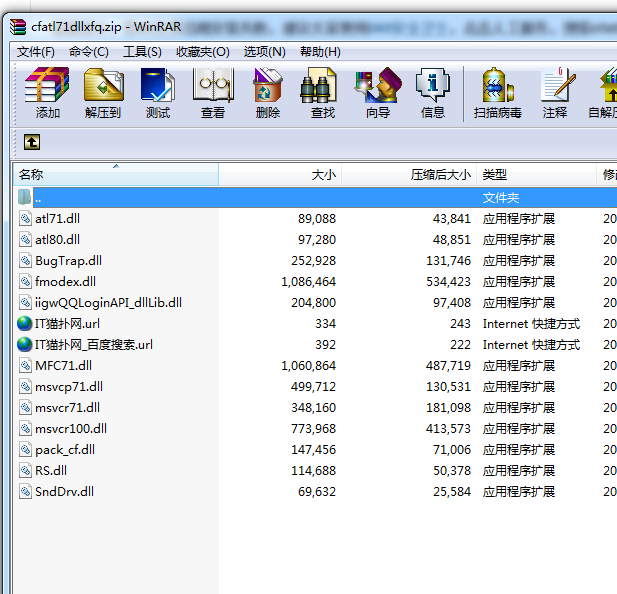Click the 文件夹 type in the '..' row
Image resolution: width=617 pixels, height=594 pixels.
click(x=501, y=197)
